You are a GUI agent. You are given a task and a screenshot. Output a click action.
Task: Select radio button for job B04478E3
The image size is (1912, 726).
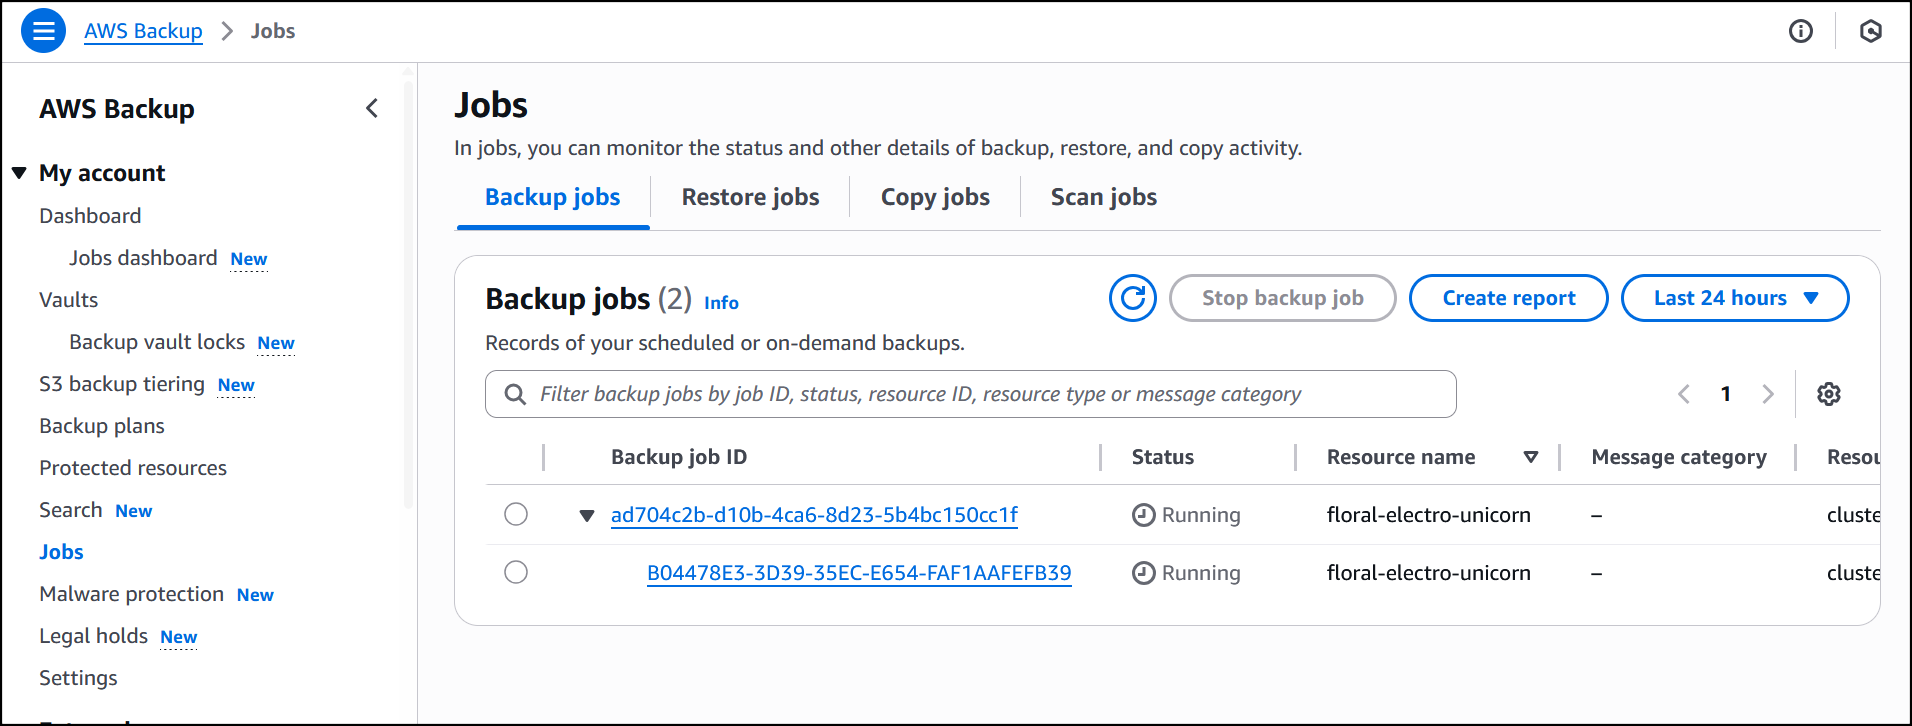pyautogui.click(x=516, y=572)
